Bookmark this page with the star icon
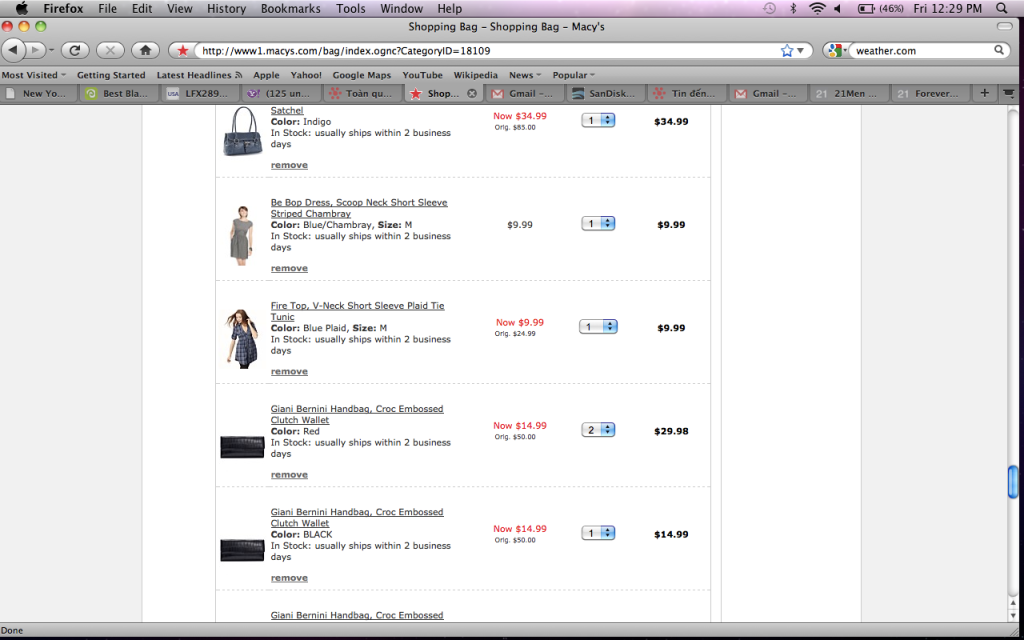 pos(787,50)
